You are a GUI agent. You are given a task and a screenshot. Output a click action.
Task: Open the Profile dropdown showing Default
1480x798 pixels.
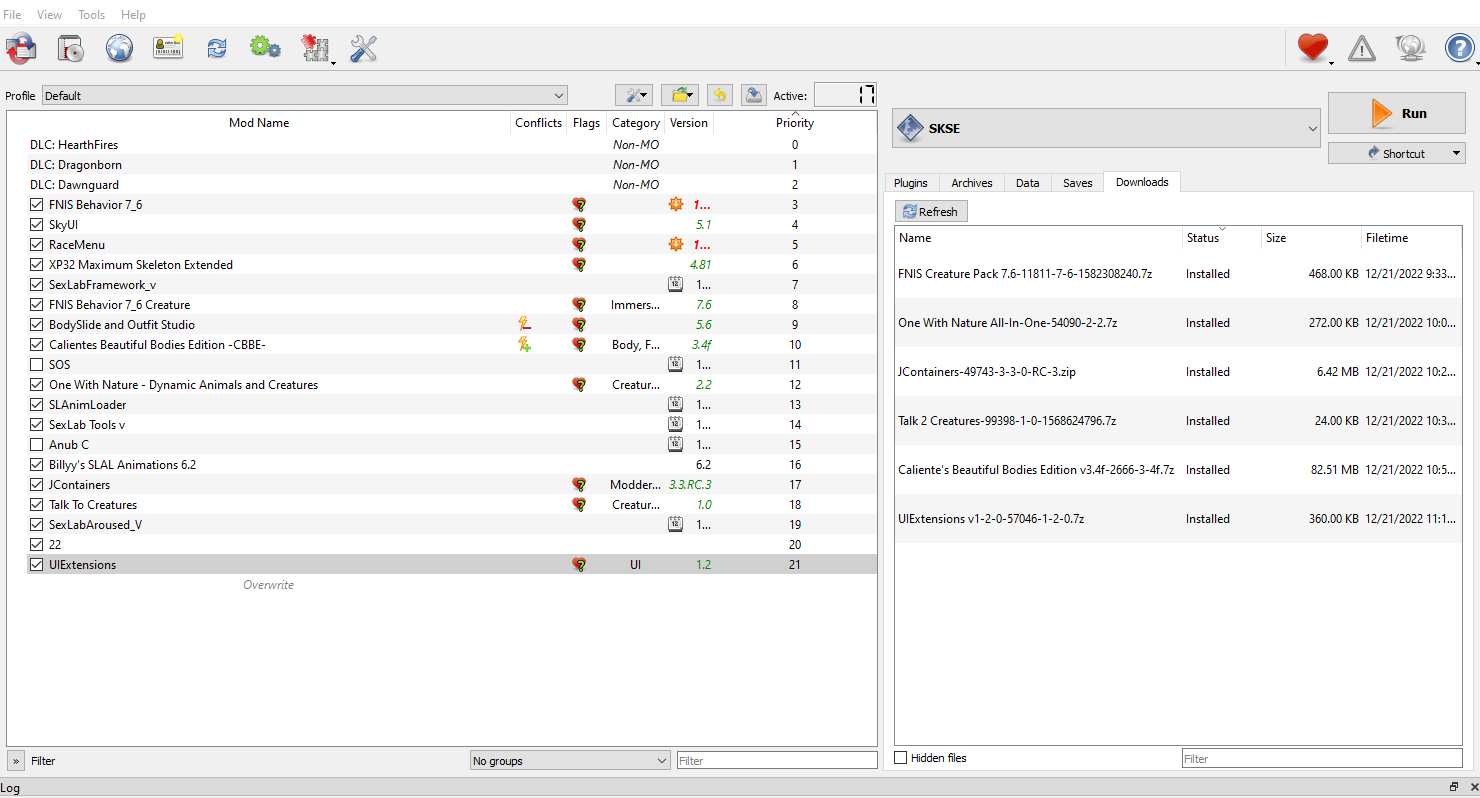(305, 96)
